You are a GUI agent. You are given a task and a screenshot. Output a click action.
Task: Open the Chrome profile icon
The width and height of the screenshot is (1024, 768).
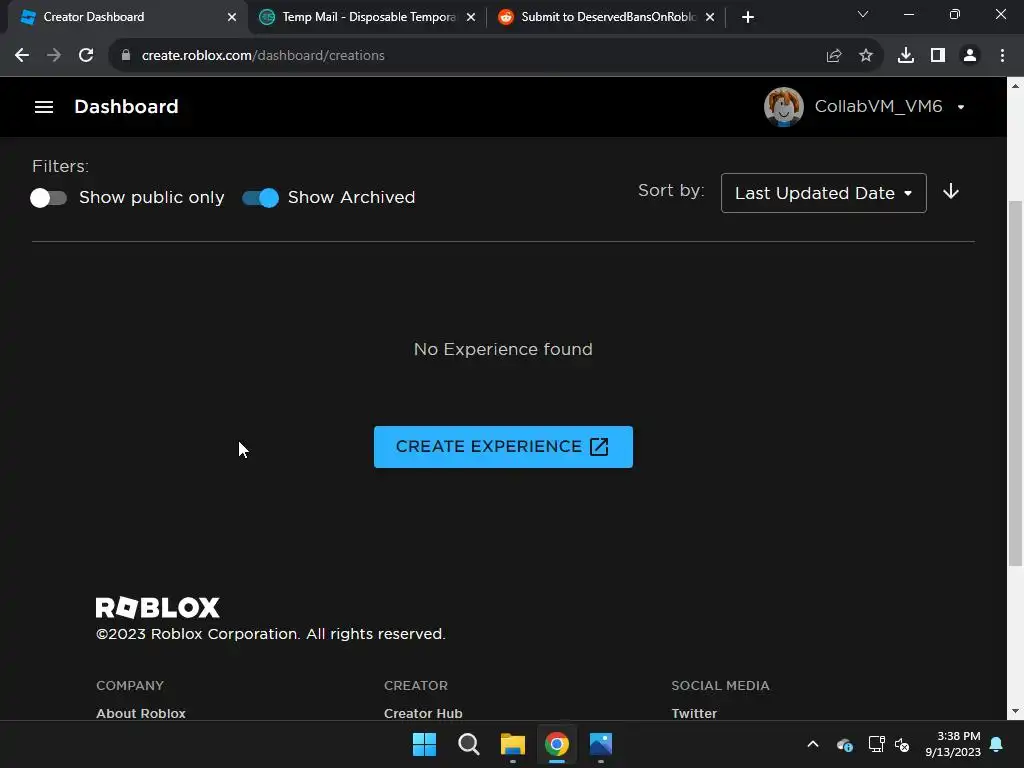(970, 56)
